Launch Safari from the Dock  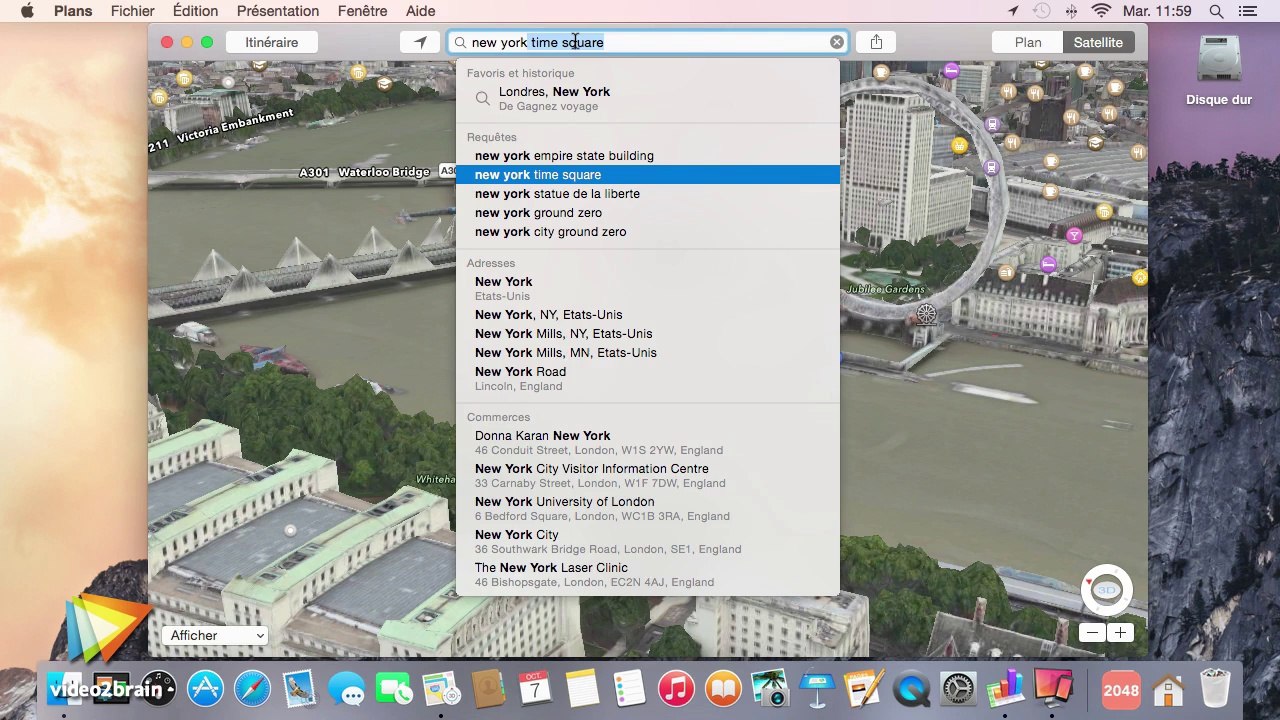coord(253,689)
